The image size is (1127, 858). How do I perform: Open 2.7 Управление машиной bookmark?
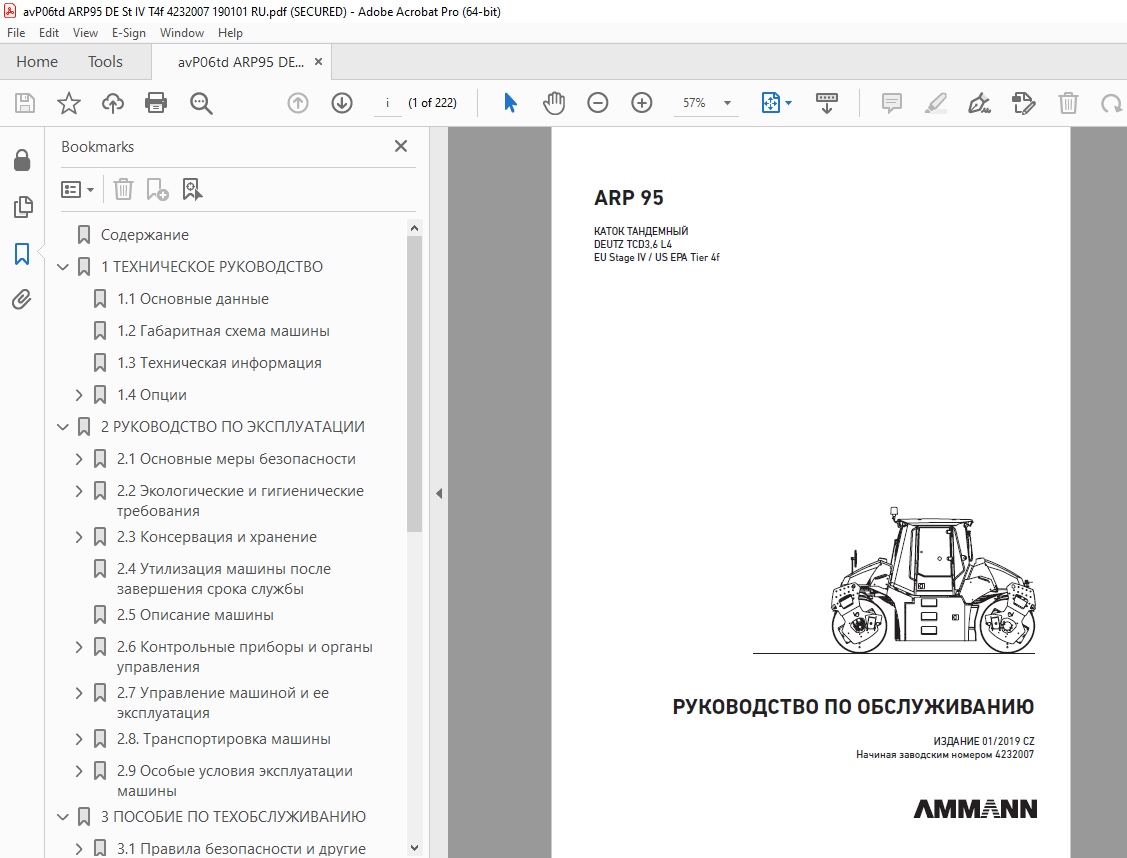[x=223, y=703]
